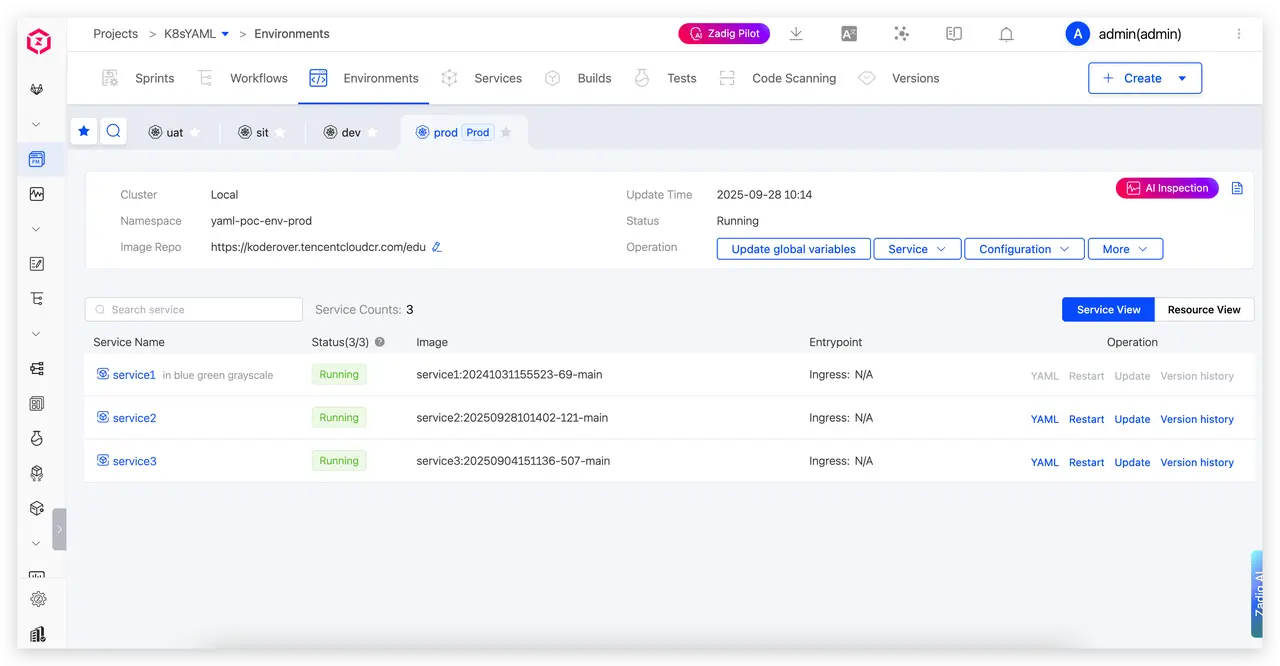
Task: Open the More operations dropdown
Action: (1125, 249)
